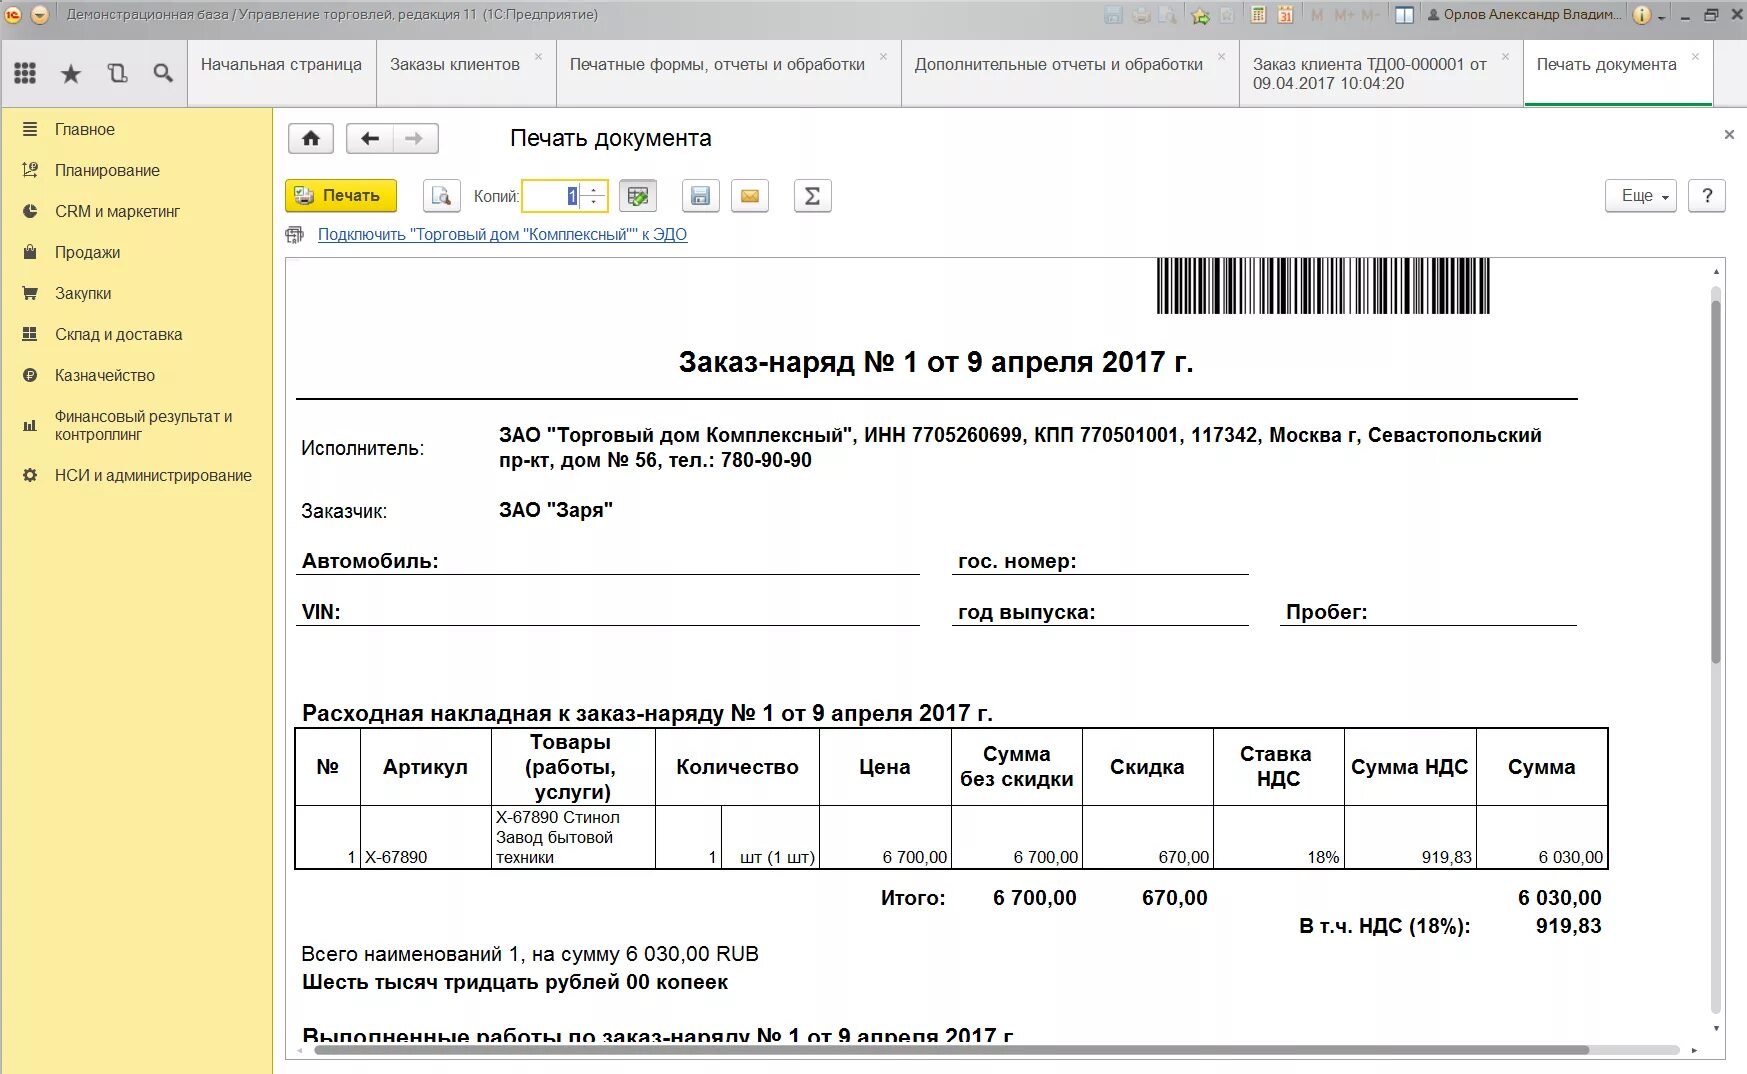Image resolution: width=1747 pixels, height=1074 pixels.
Task: Send document by email envelope icon
Action: [750, 196]
